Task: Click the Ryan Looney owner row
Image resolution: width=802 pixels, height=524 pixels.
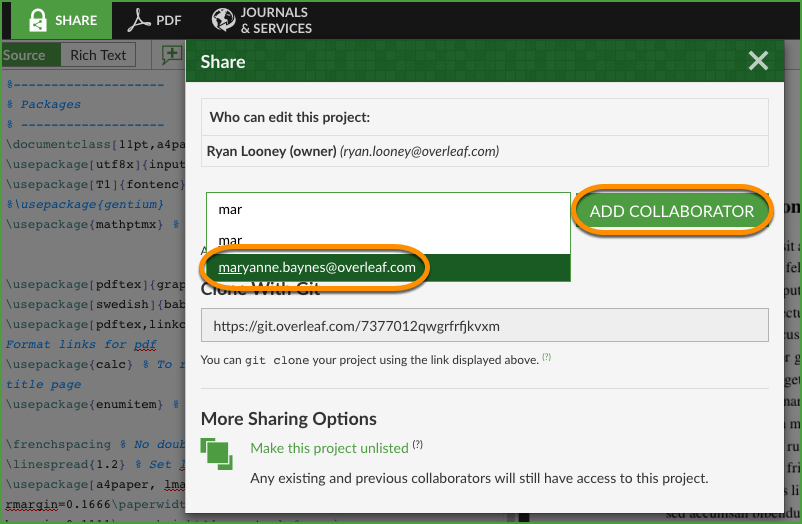Action: tap(484, 151)
